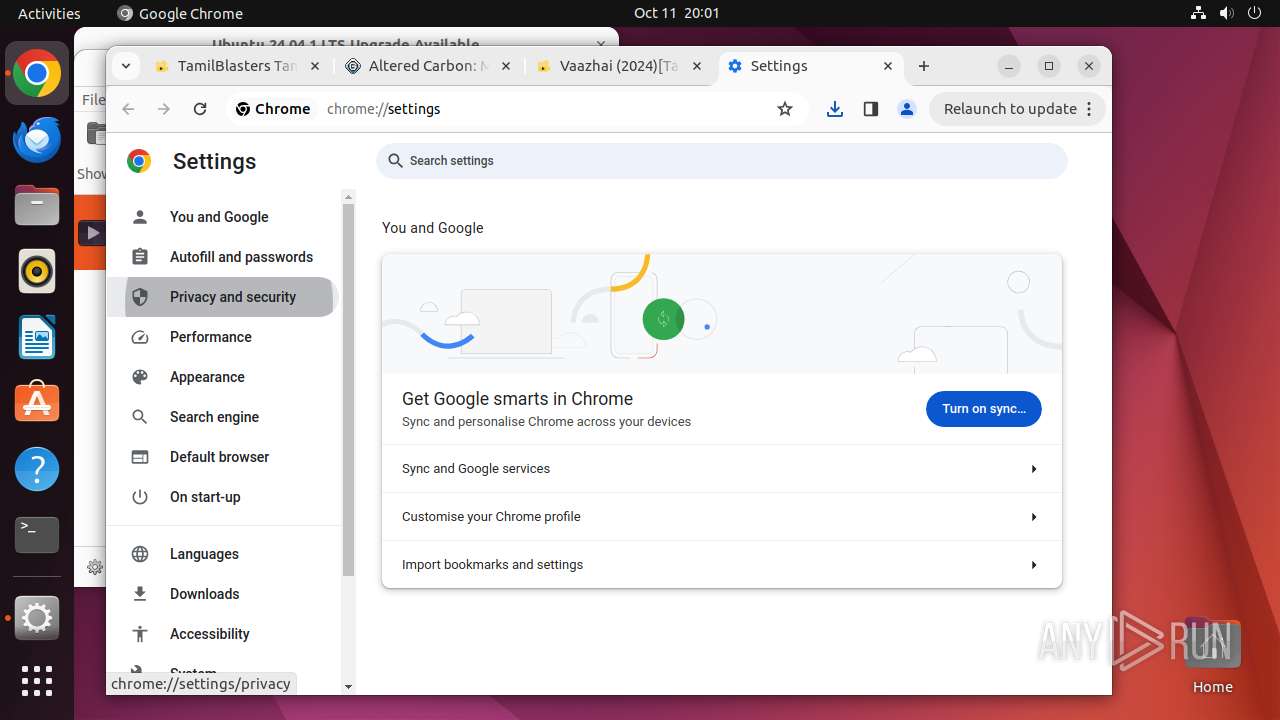Switch to the Altered Carbon tab
The image size is (1280, 720).
(427, 66)
